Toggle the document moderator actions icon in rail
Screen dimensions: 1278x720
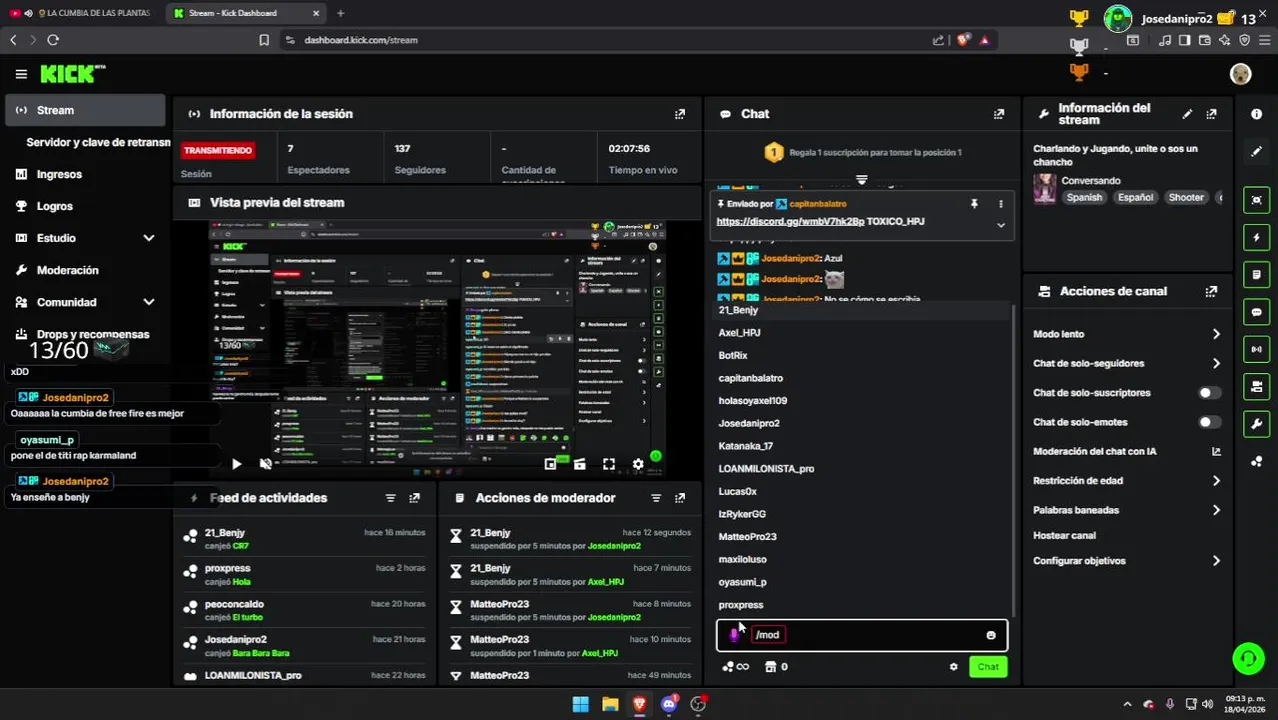1257,274
